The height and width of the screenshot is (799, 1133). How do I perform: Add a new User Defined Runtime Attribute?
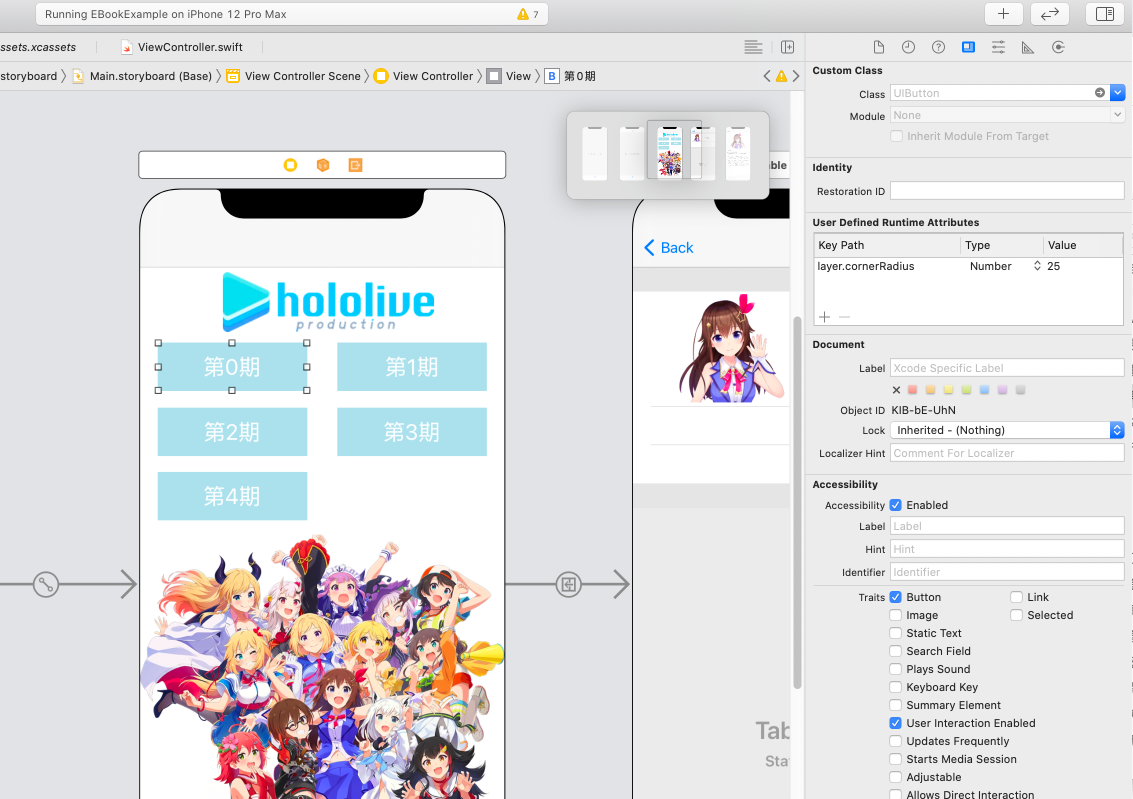pyautogui.click(x=823, y=317)
